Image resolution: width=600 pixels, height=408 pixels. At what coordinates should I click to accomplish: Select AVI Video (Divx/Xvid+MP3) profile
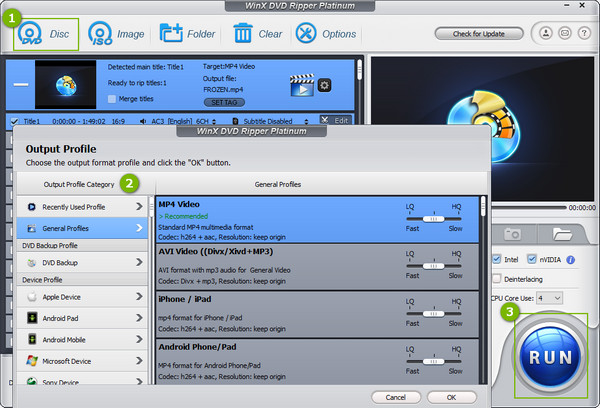click(317, 267)
